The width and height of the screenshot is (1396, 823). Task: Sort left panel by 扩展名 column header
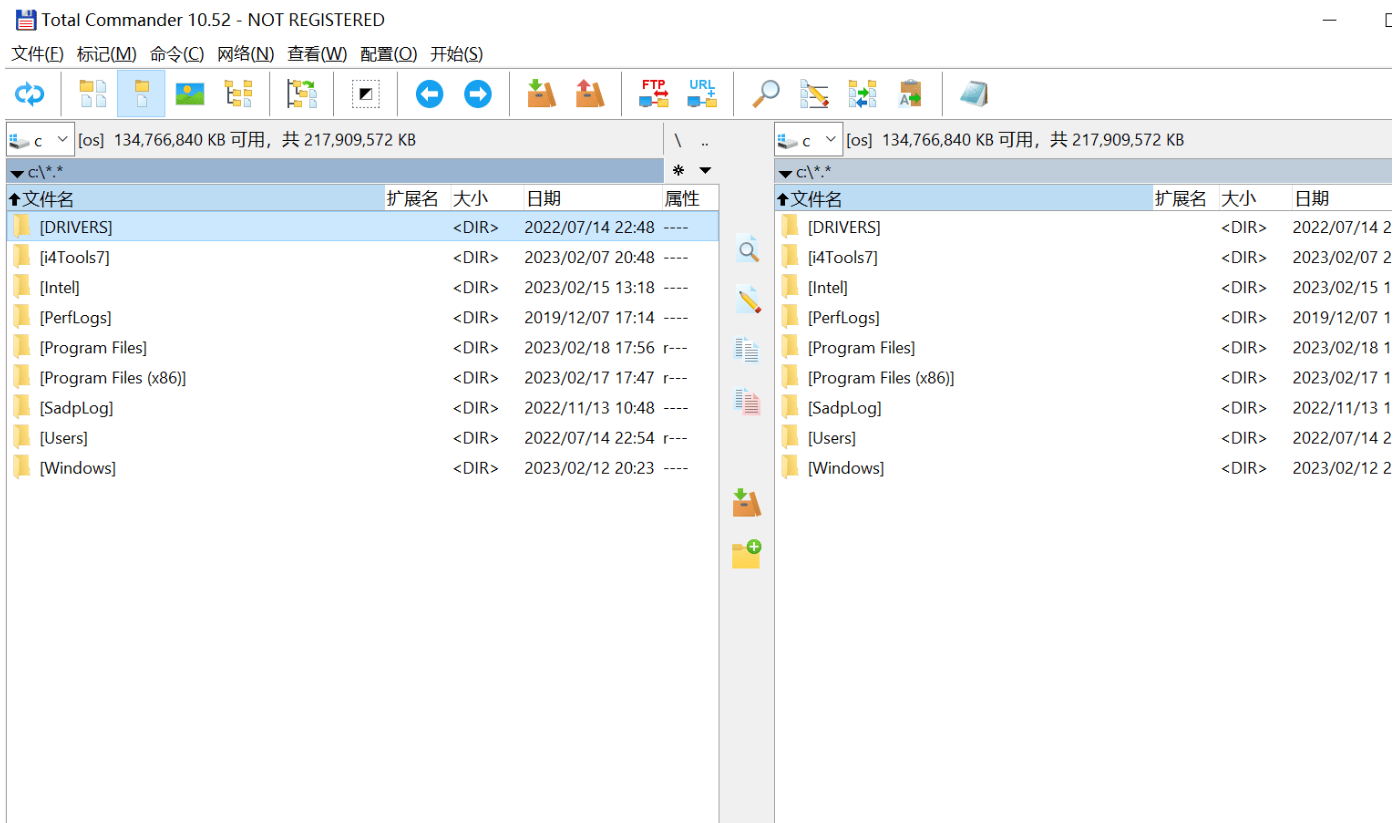(417, 199)
